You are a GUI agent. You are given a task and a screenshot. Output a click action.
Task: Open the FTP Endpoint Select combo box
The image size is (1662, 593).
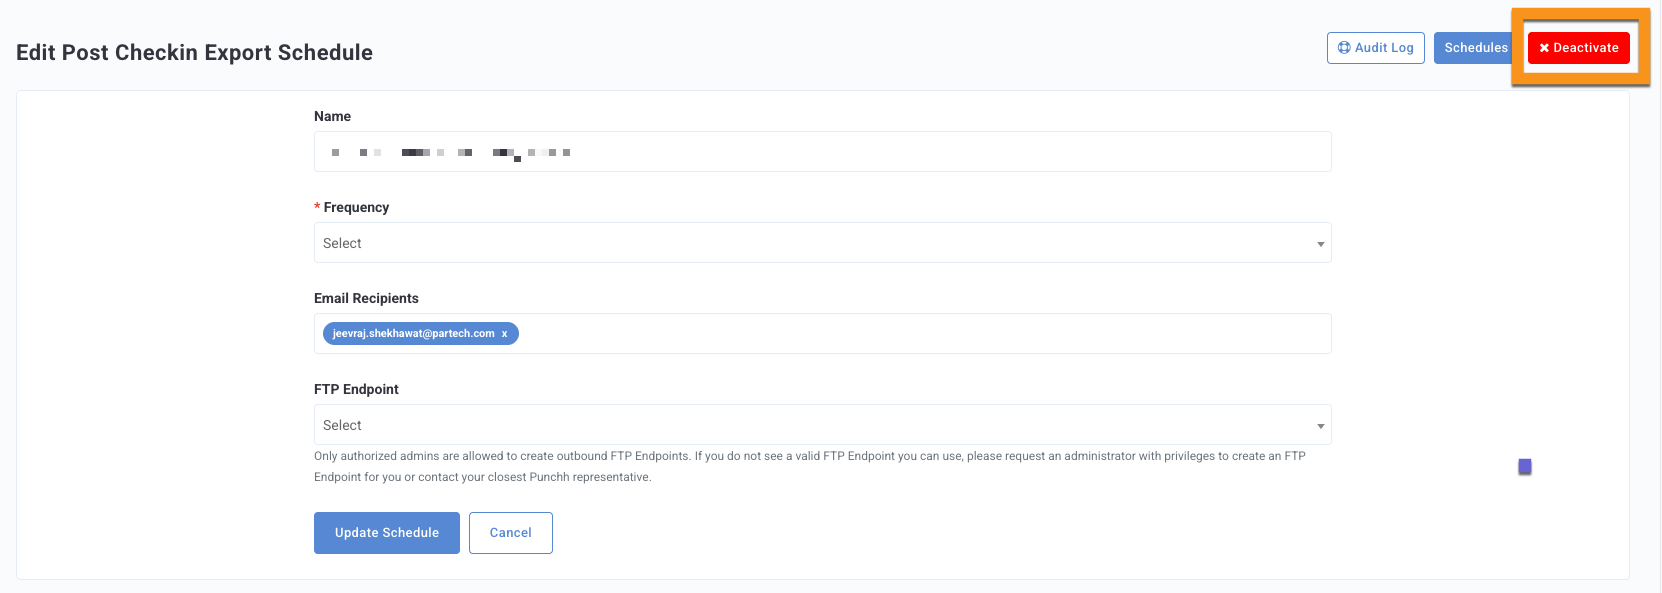(822, 425)
